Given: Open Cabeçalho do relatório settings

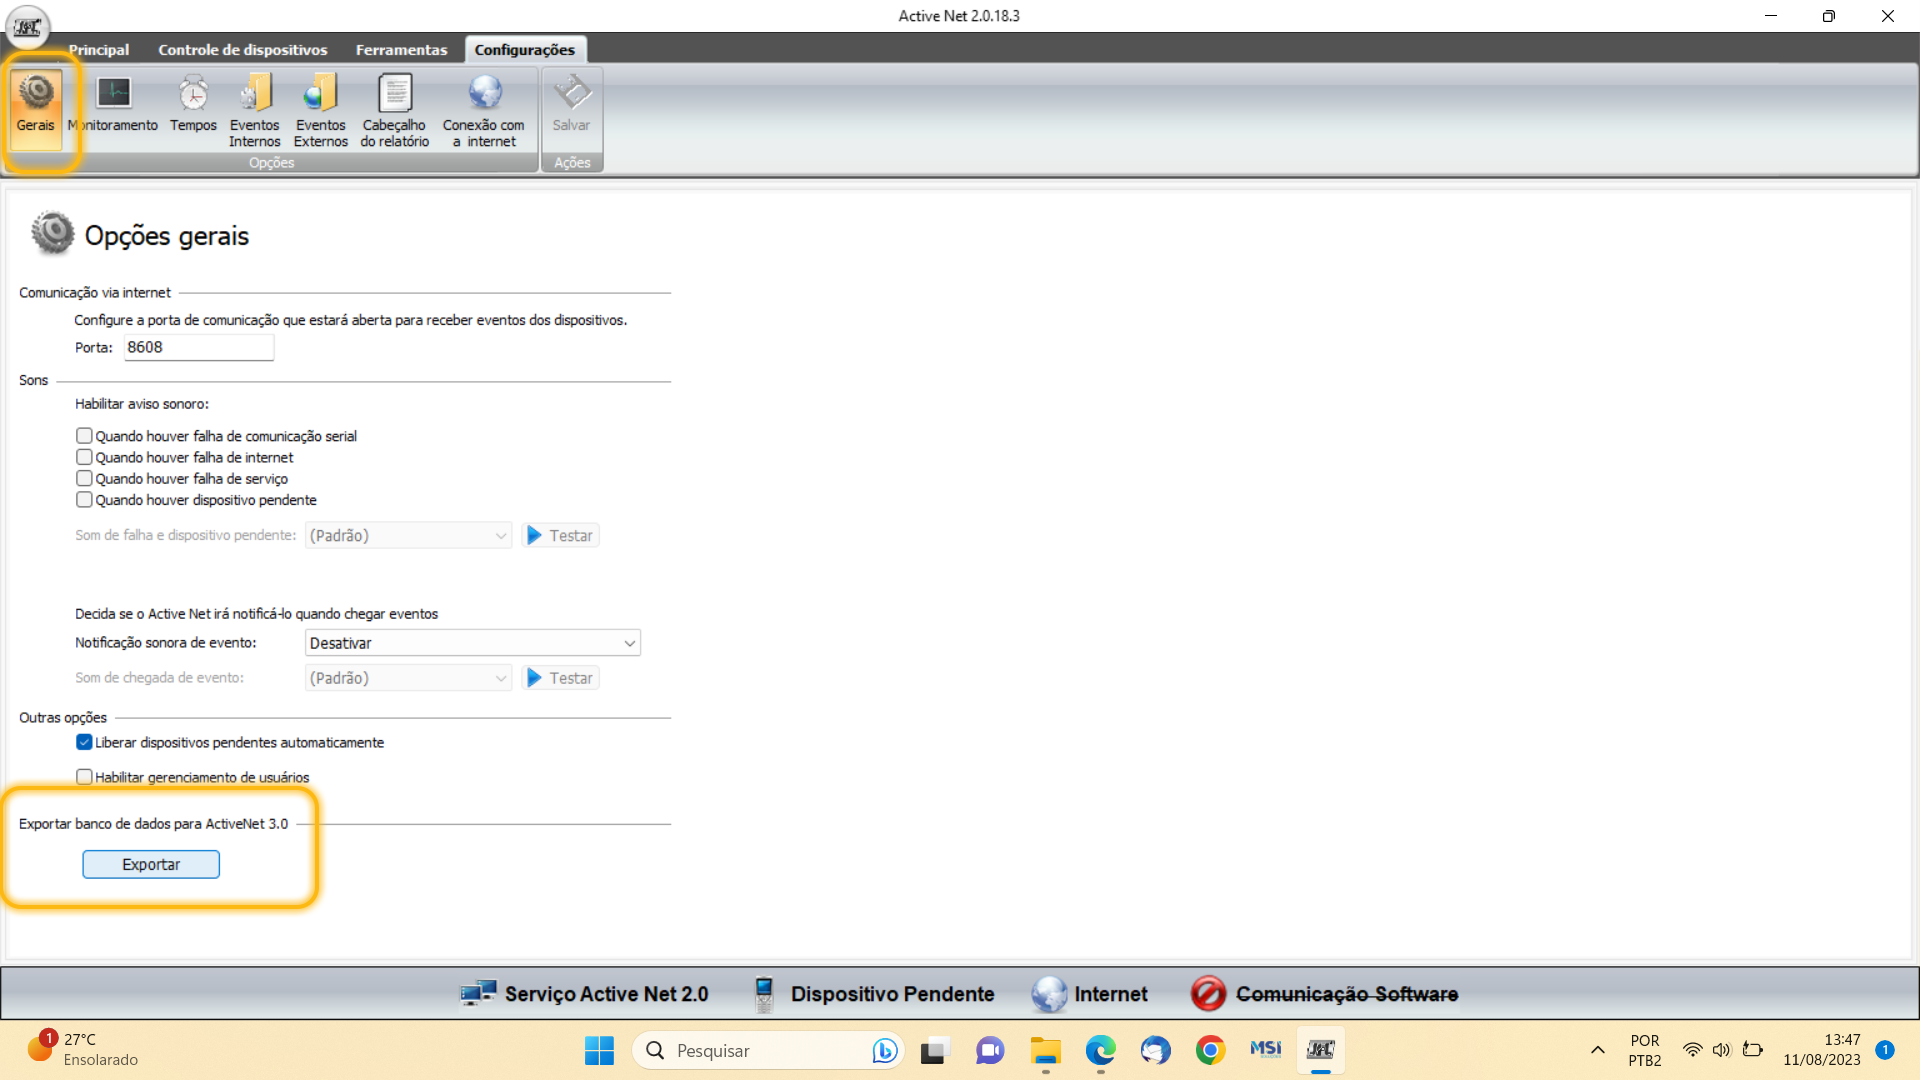Looking at the screenshot, I should click(395, 111).
